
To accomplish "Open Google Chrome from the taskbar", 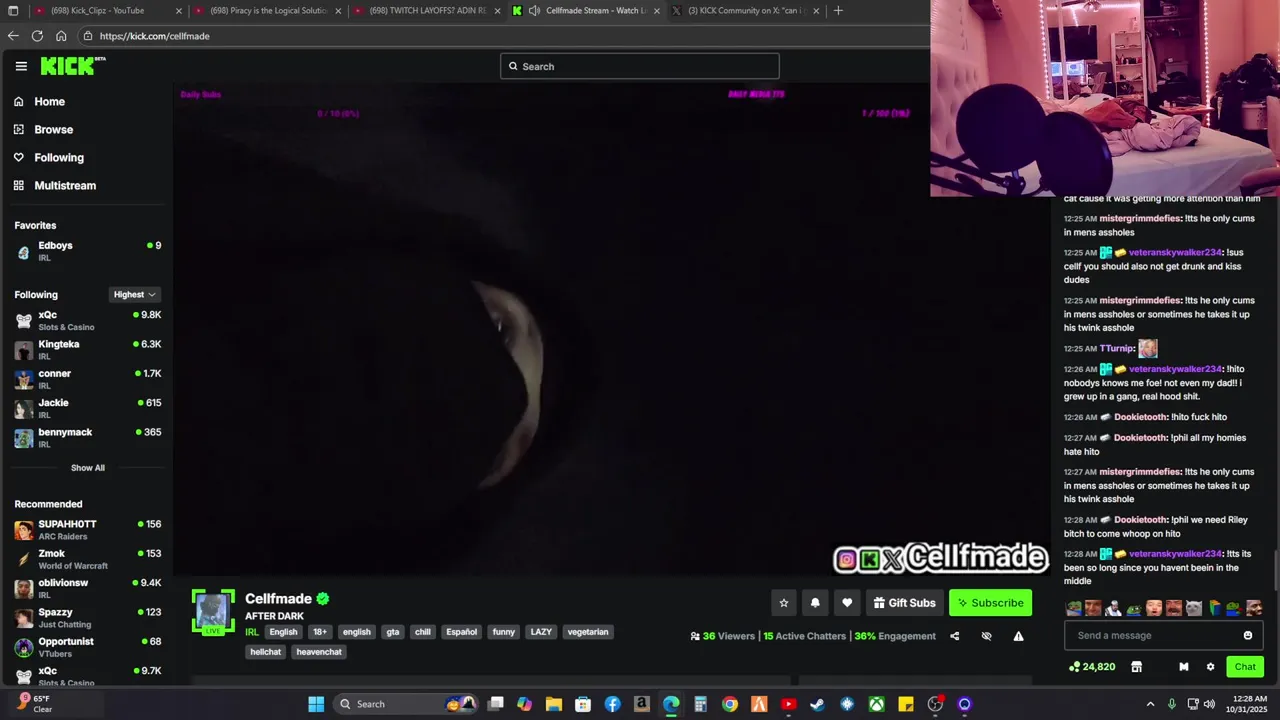I will [x=730, y=704].
